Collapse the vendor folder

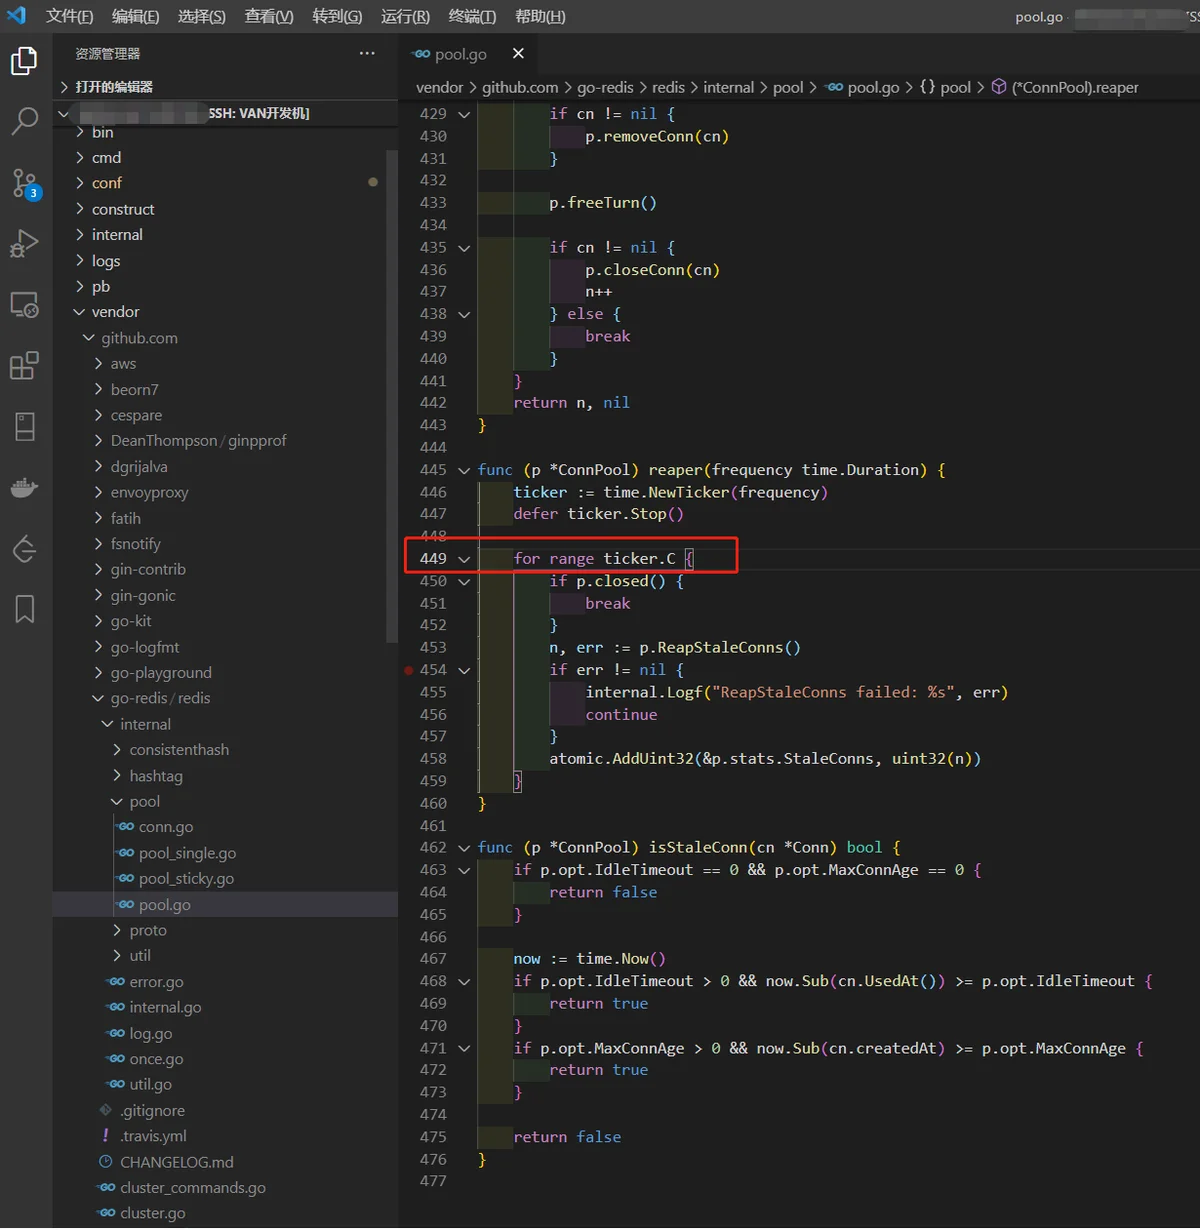[225, 312]
